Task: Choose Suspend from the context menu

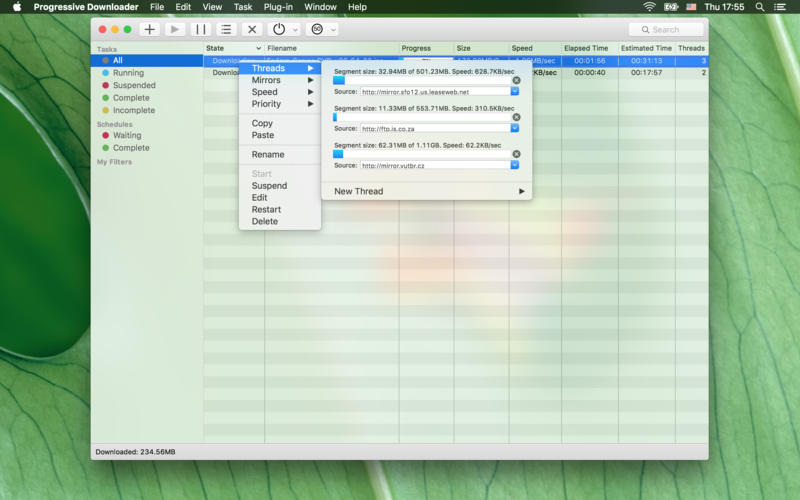Action: [269, 186]
